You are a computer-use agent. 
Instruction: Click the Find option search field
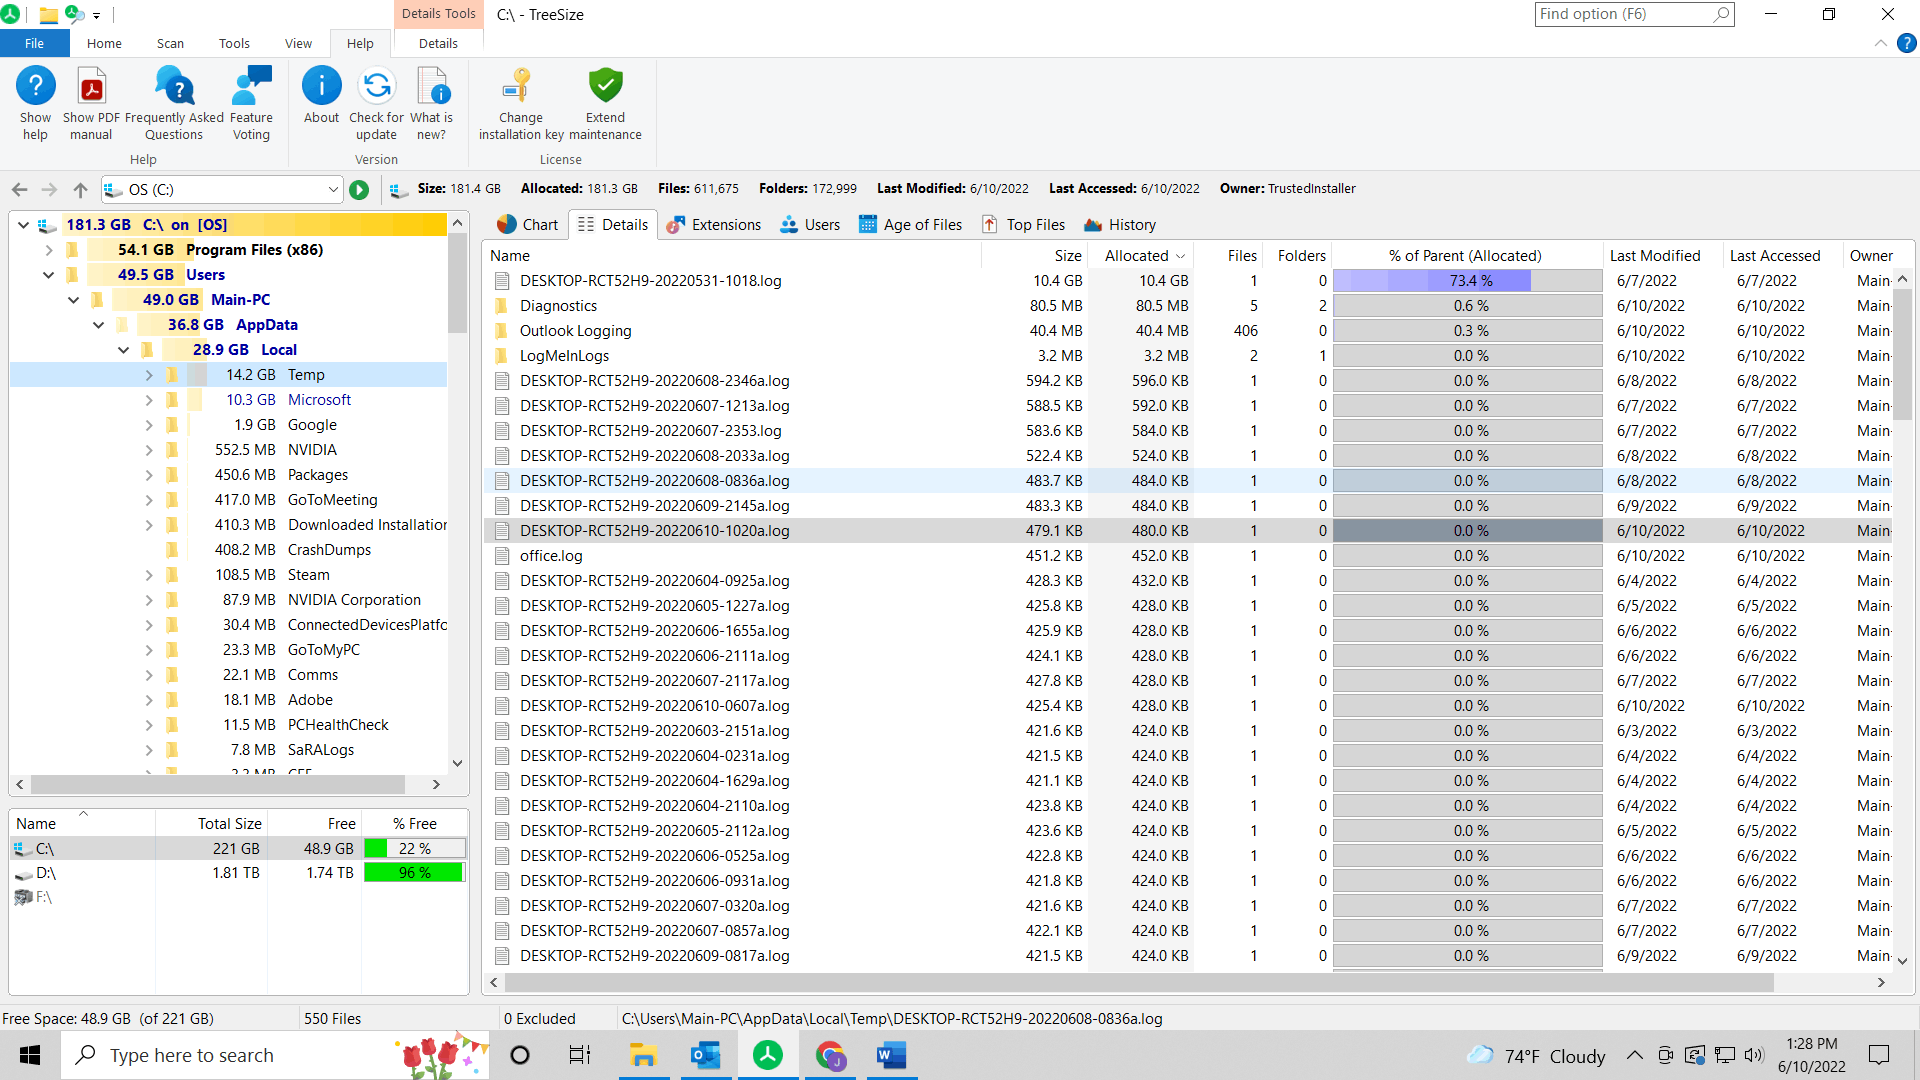click(1622, 14)
